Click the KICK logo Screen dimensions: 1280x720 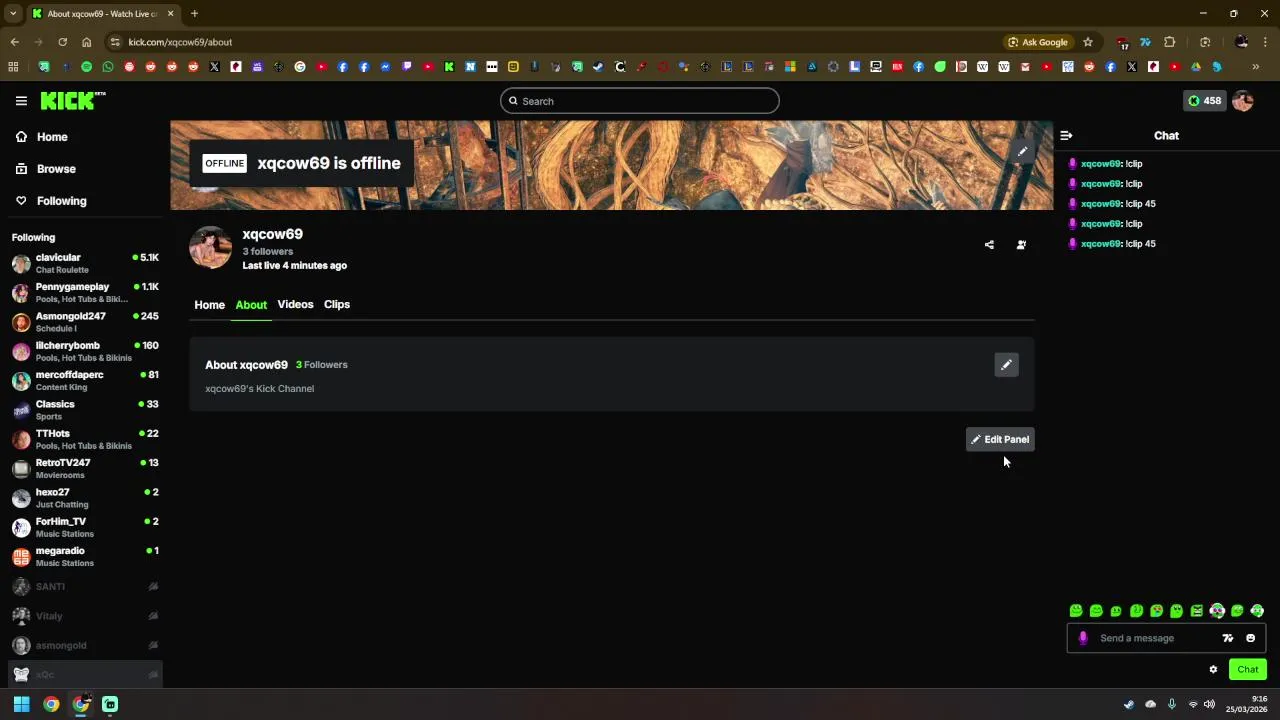72,100
